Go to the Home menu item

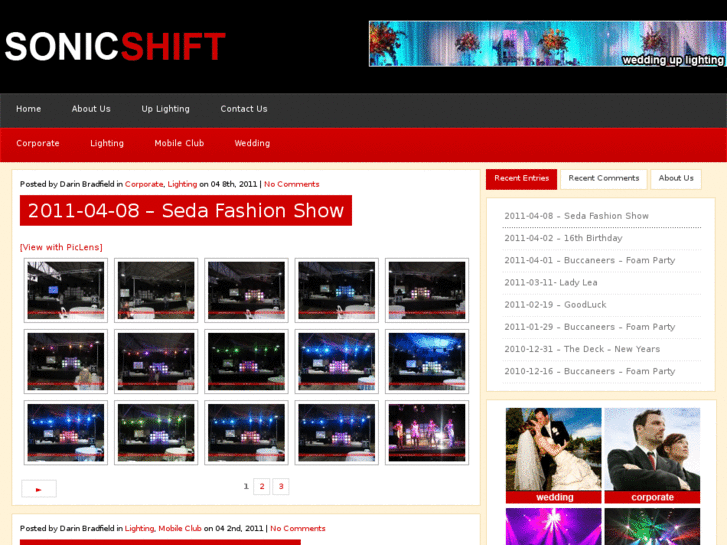click(x=29, y=109)
